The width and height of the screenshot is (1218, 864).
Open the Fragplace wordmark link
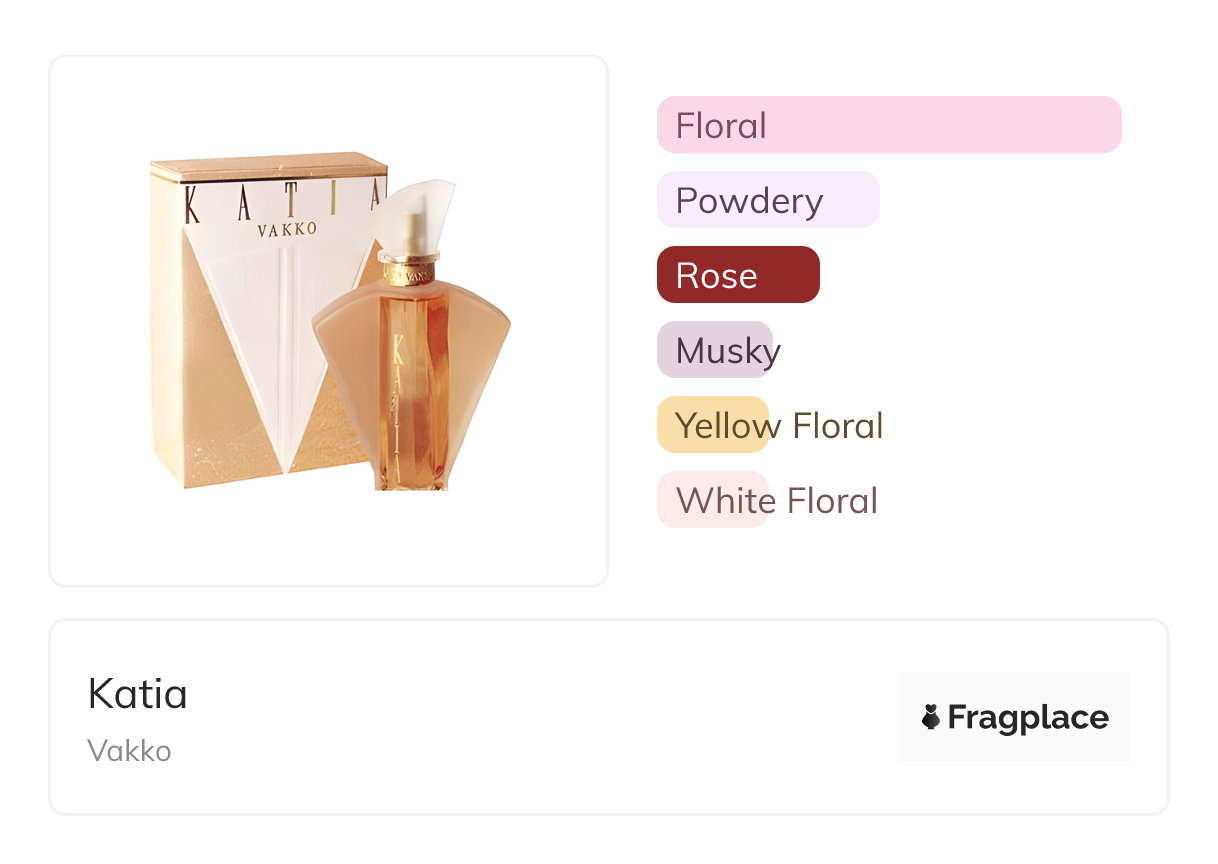point(1028,717)
